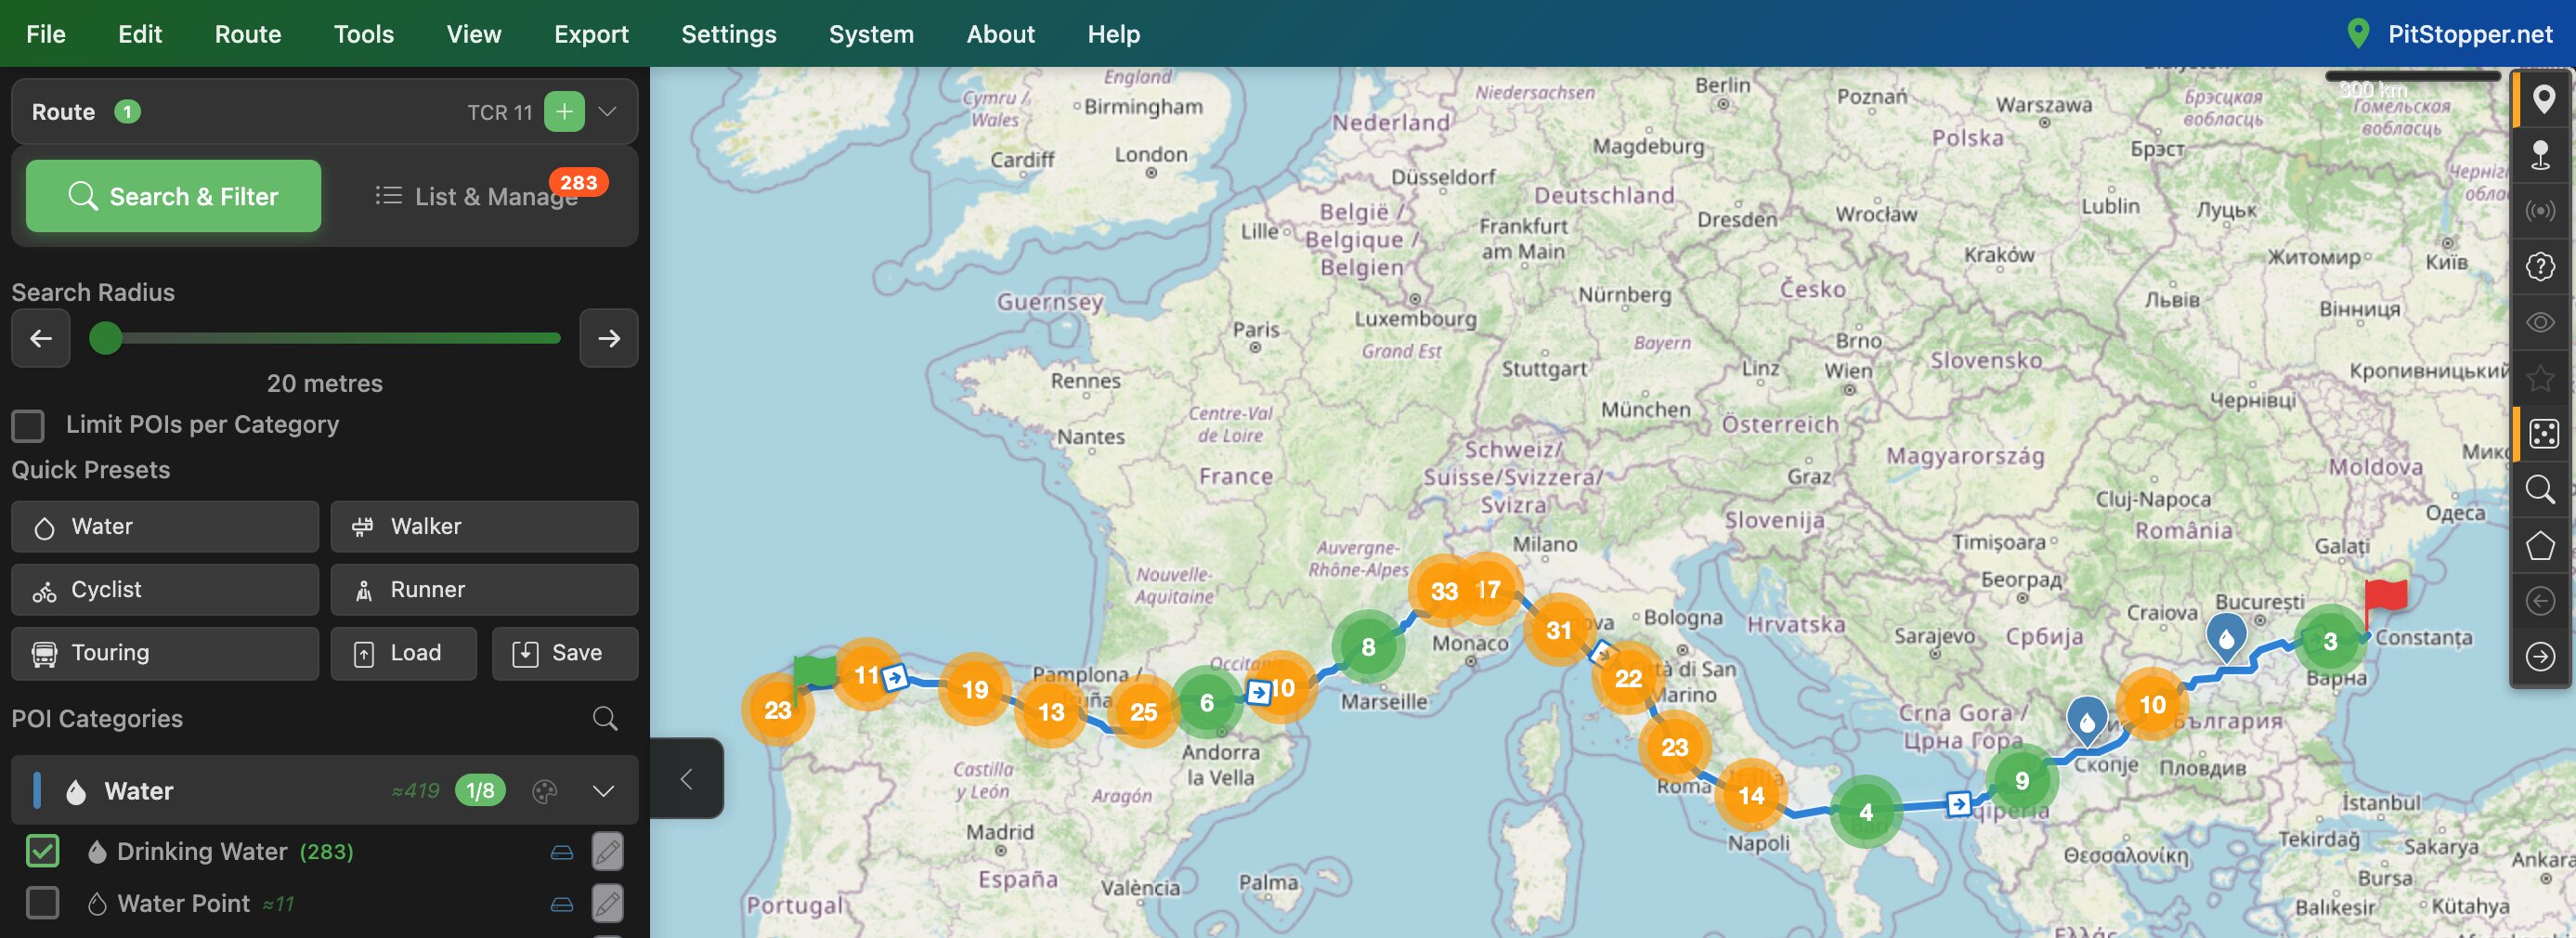Click the green plus add route button
Viewport: 2576px width, 938px height.
(564, 112)
